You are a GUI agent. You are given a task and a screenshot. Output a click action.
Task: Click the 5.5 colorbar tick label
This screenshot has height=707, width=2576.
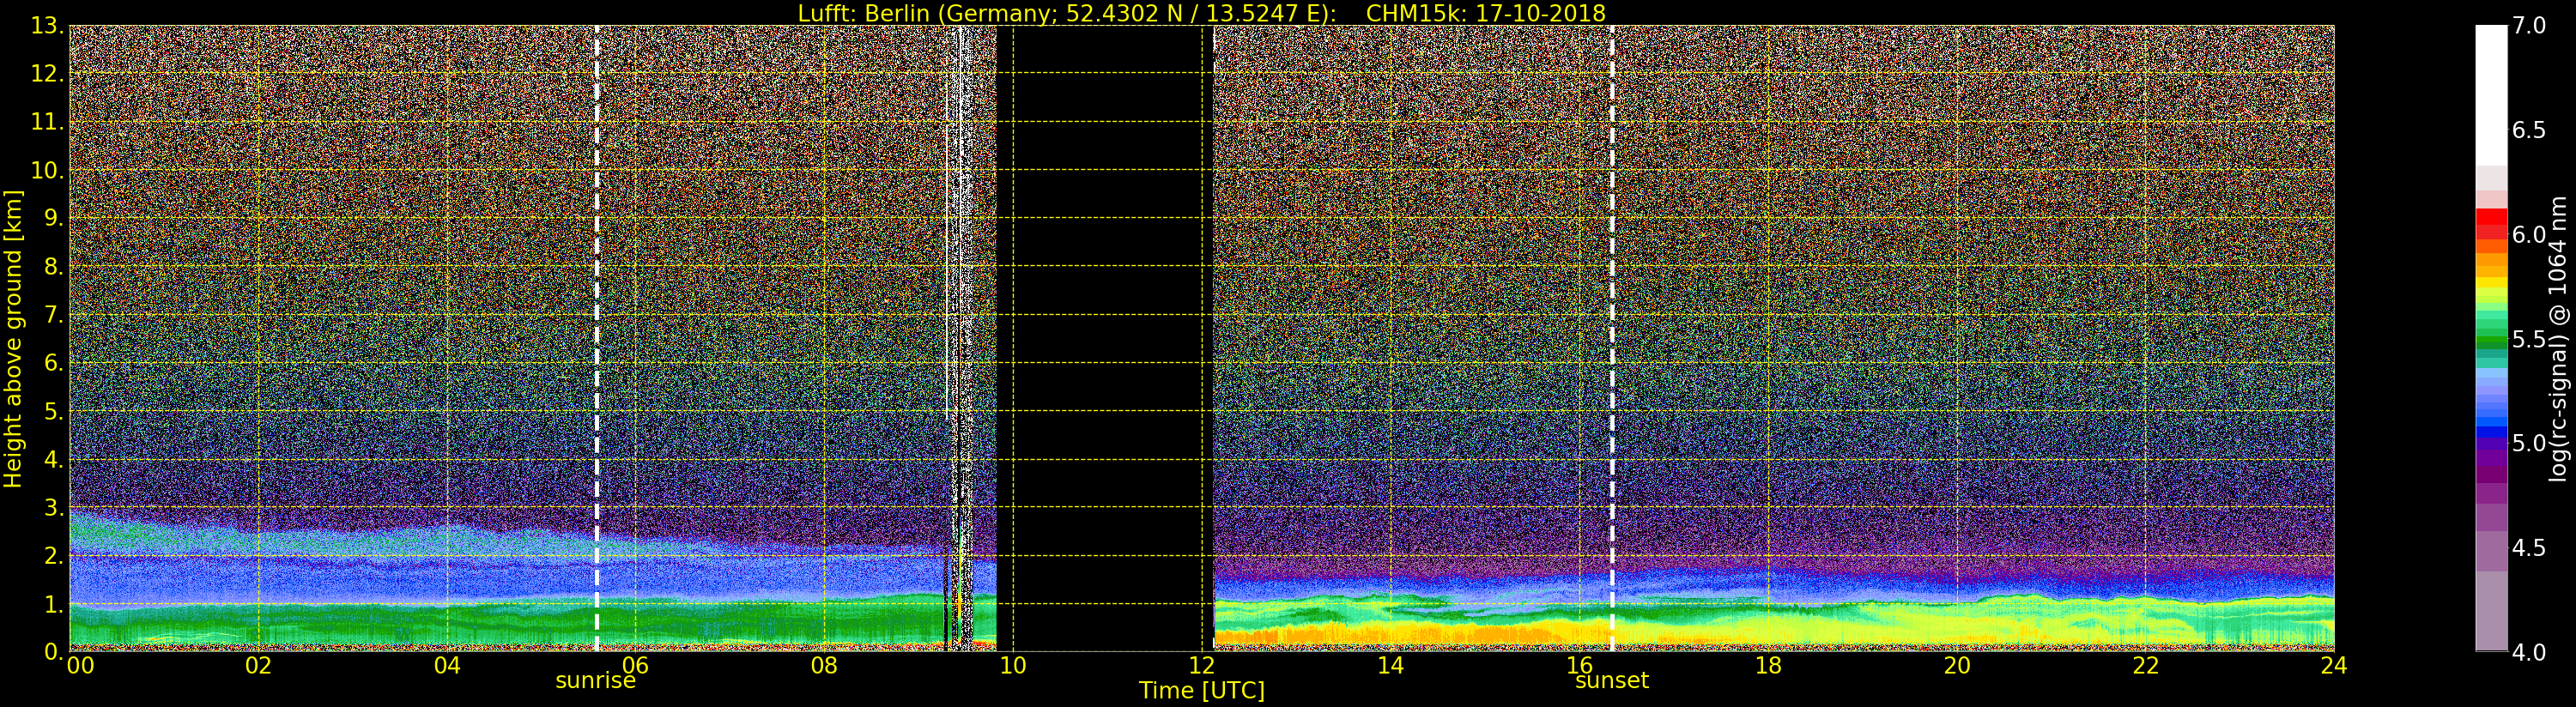click(2529, 339)
